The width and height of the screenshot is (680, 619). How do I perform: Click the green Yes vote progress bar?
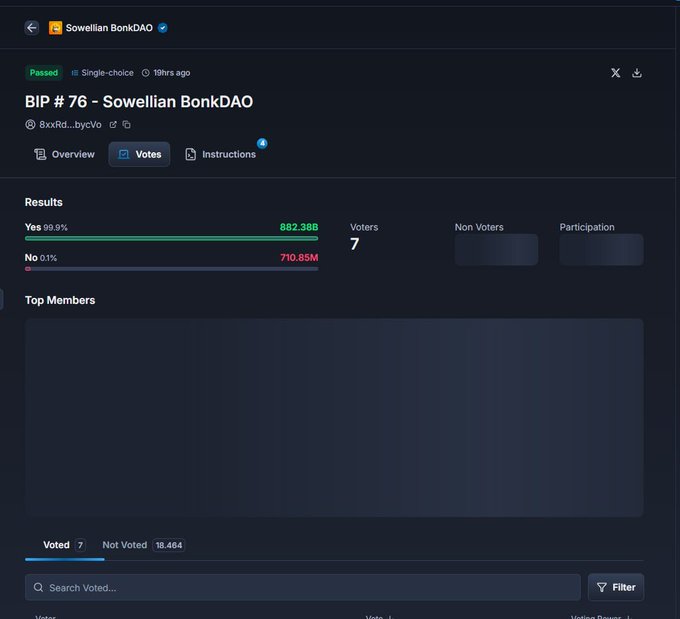coord(171,238)
